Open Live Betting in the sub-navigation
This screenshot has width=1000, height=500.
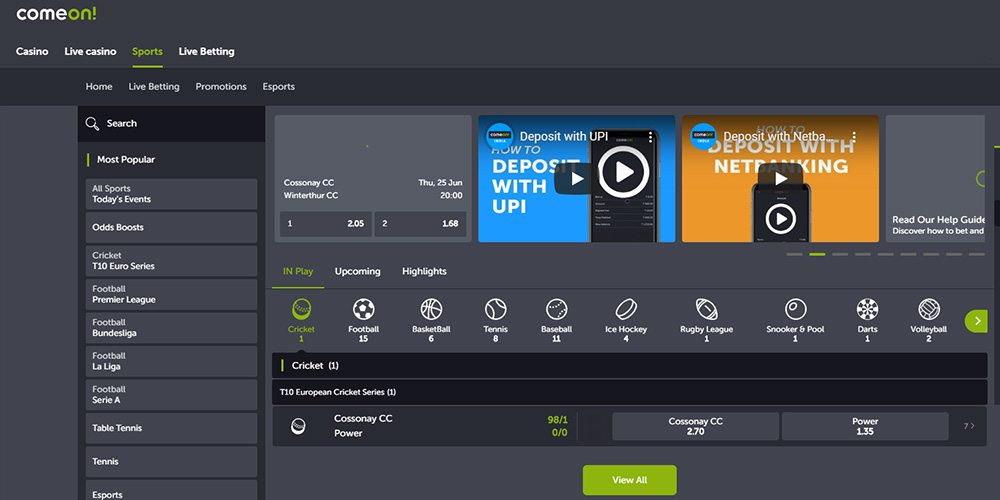pyautogui.click(x=154, y=87)
